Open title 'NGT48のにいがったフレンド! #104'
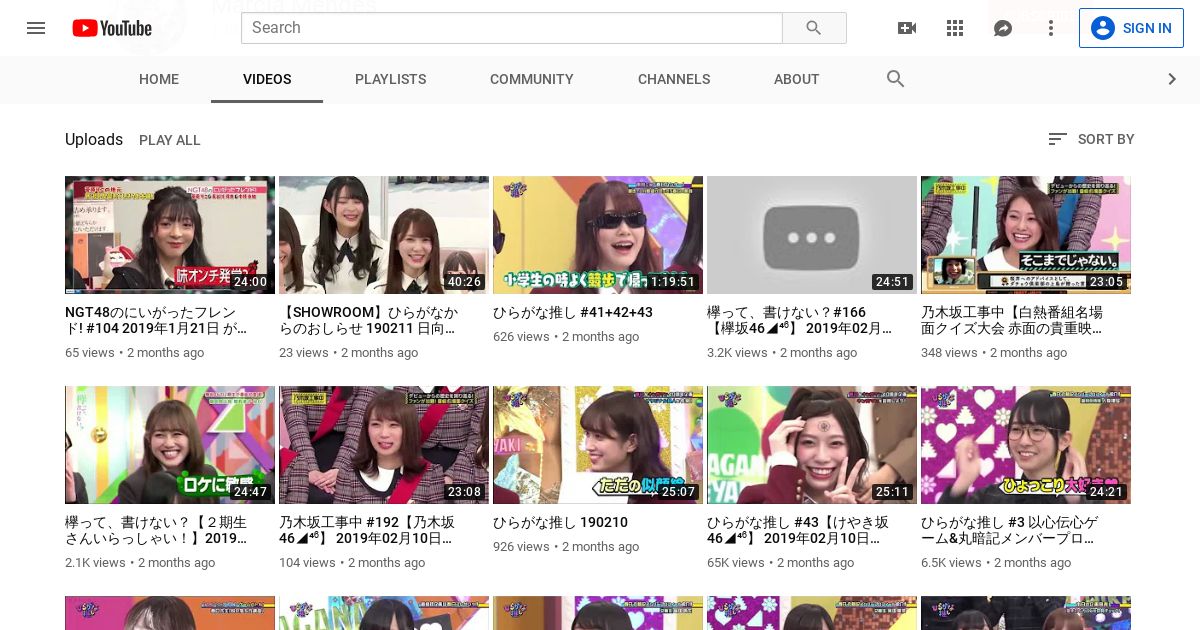The height and width of the screenshot is (630, 1200). pos(156,320)
